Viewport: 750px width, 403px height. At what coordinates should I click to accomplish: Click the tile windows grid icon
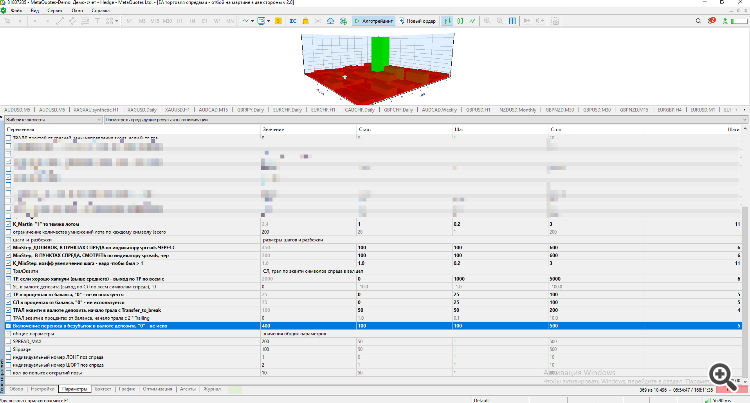point(512,21)
